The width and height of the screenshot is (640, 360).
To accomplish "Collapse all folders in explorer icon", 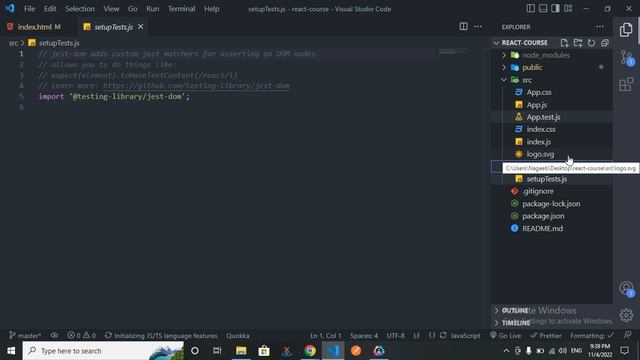I will tap(604, 43).
